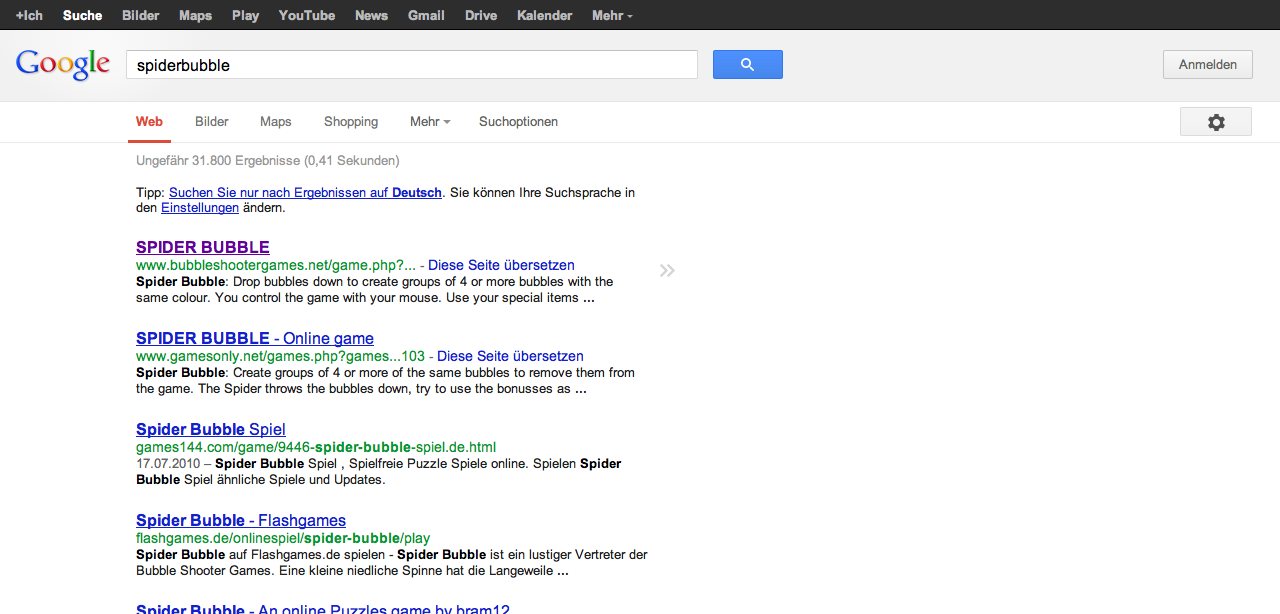
Task: Click the Anmelden sign-in button
Action: click(x=1207, y=65)
